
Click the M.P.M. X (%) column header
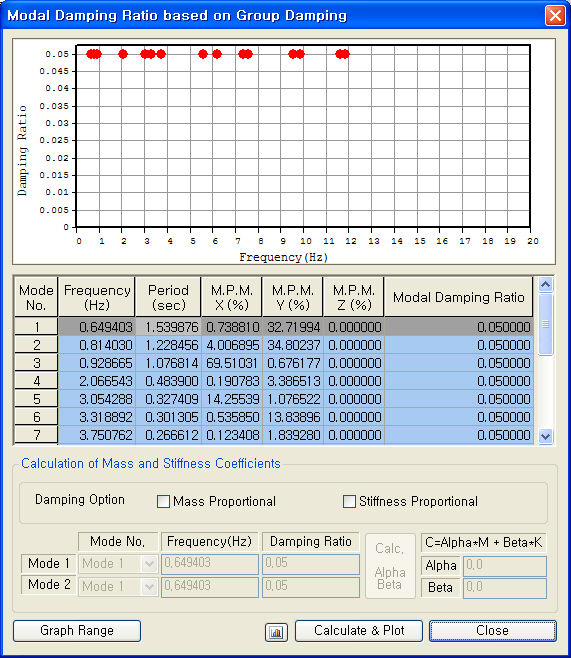coord(232,297)
